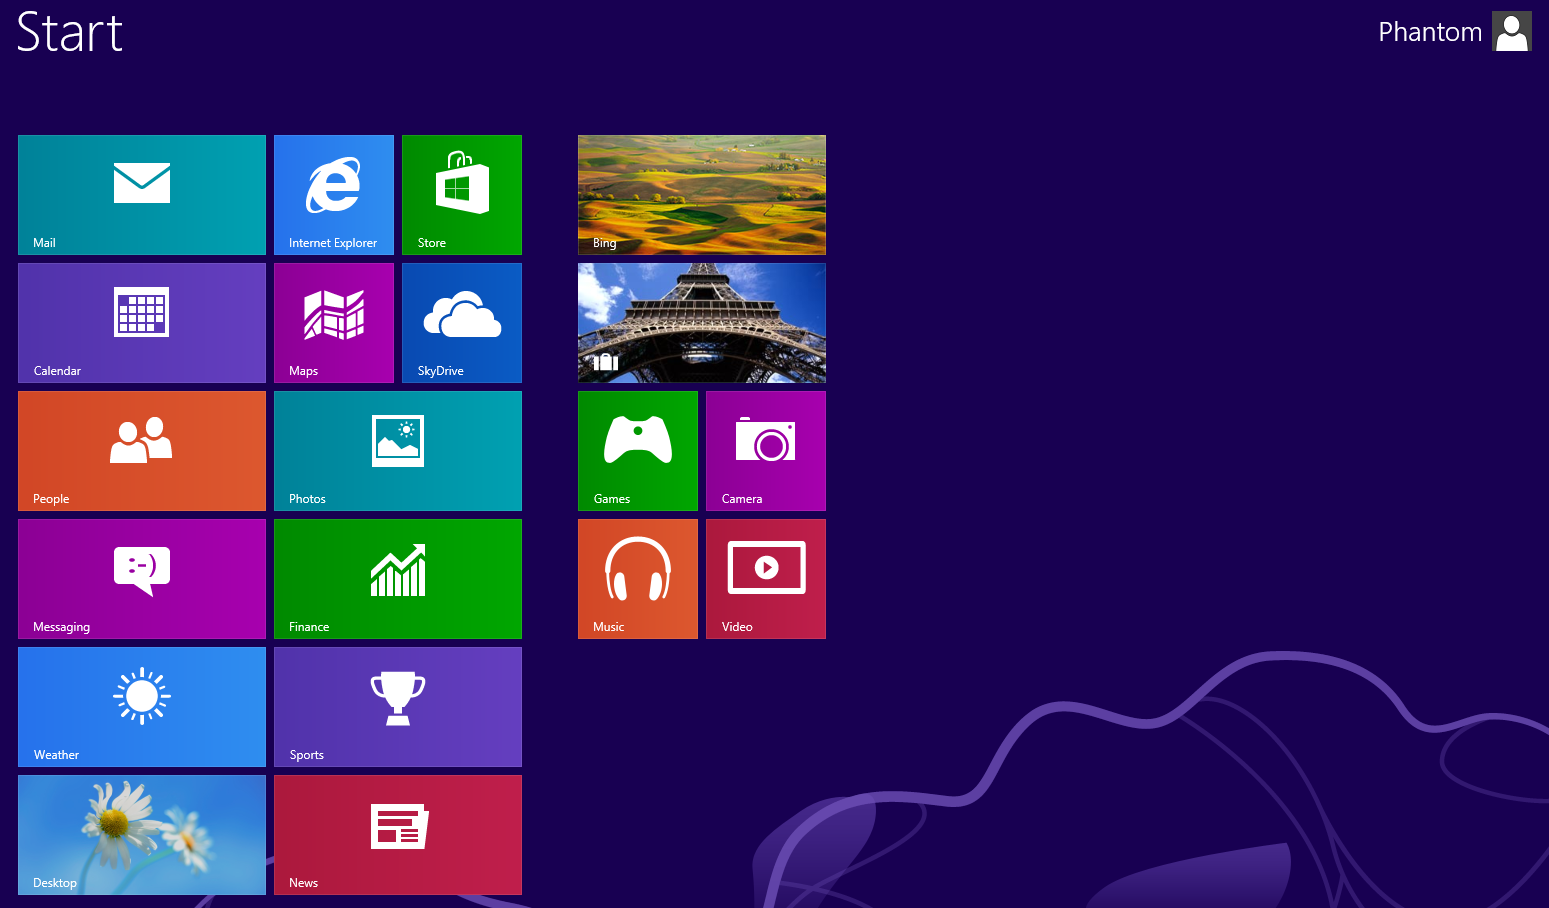Open the Games controller tile
Screen dimensions: 1549x908
coord(638,451)
